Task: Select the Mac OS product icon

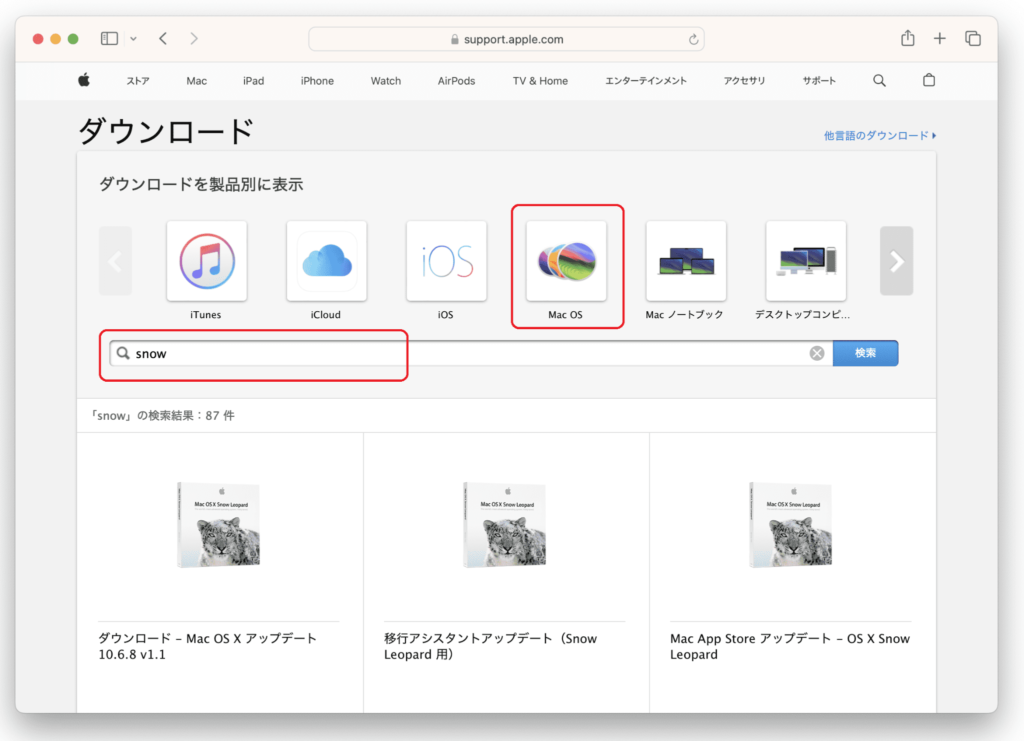Action: [566, 261]
